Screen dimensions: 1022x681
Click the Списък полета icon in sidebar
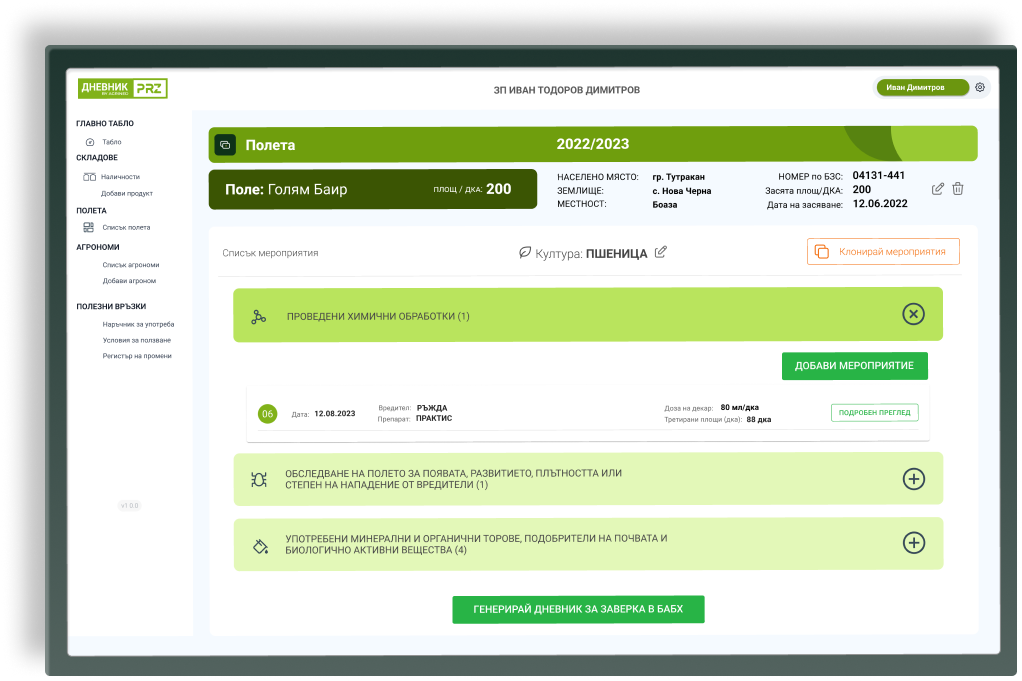(89, 227)
